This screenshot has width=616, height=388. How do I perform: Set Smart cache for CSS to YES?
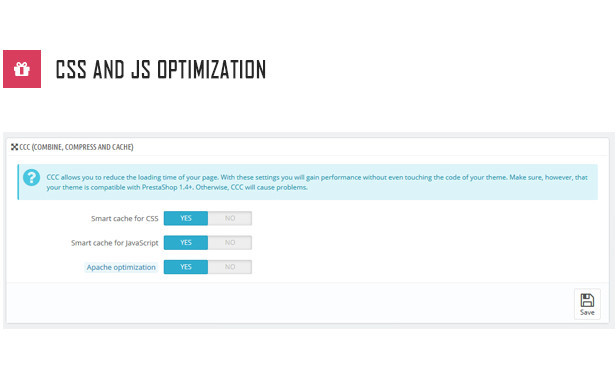tap(186, 218)
